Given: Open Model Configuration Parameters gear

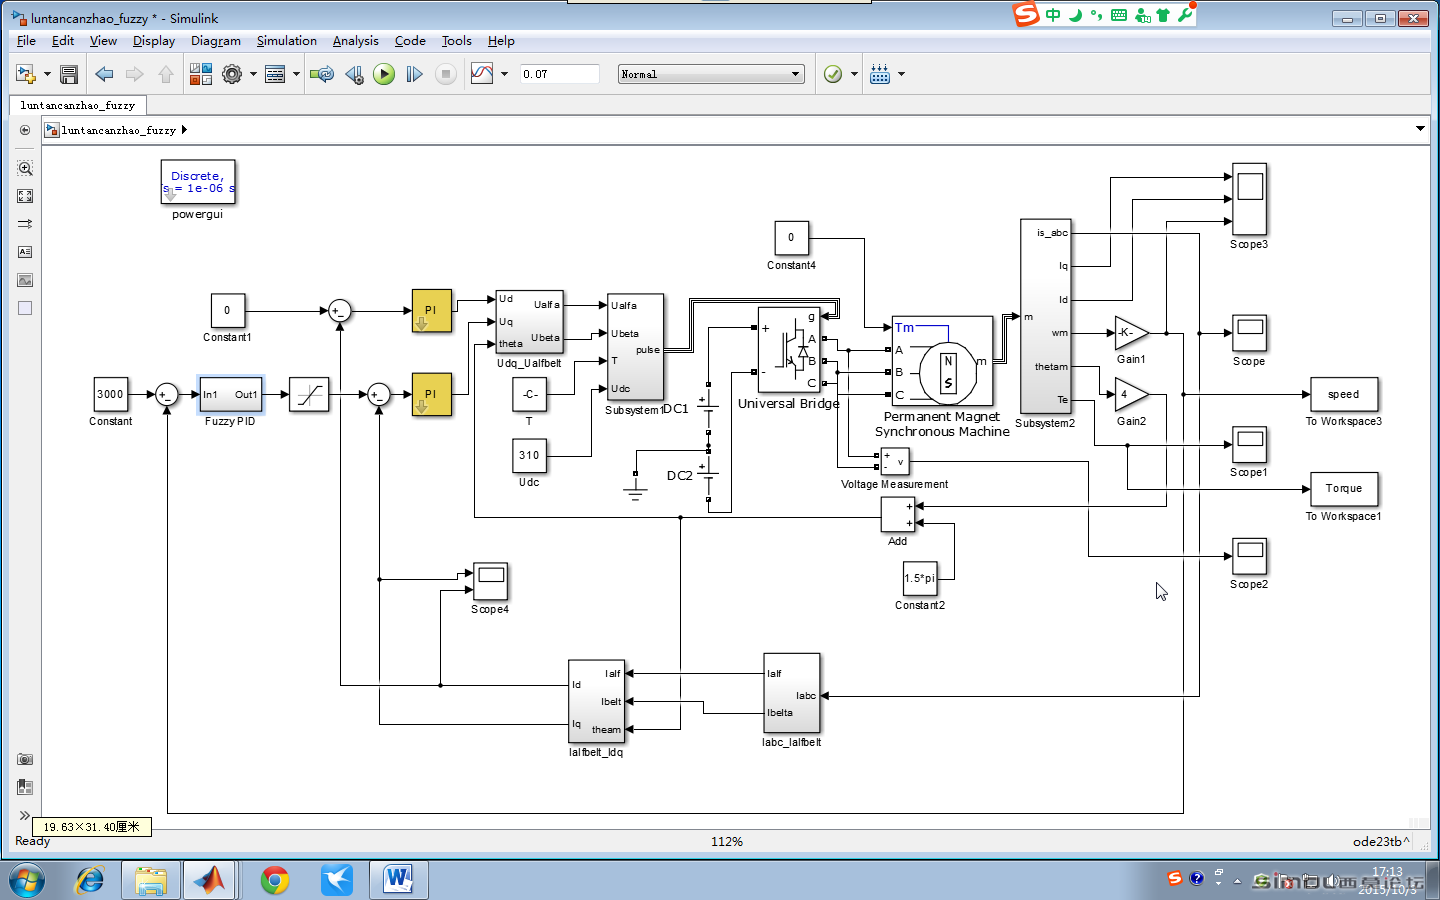Looking at the screenshot, I should [x=232, y=74].
